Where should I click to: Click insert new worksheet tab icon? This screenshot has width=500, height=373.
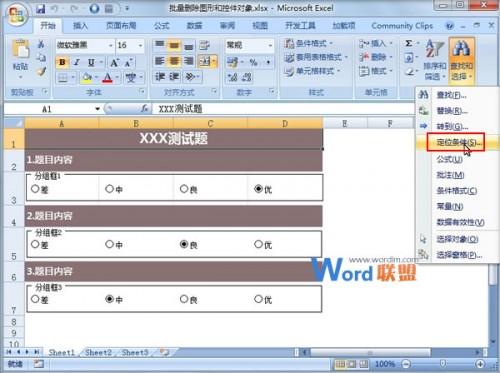point(164,352)
